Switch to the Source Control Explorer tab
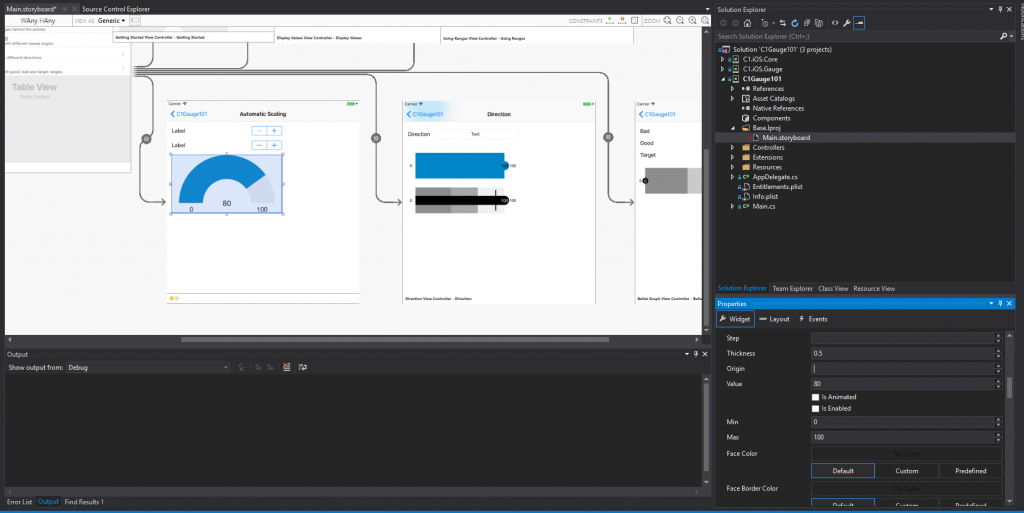 [x=116, y=9]
